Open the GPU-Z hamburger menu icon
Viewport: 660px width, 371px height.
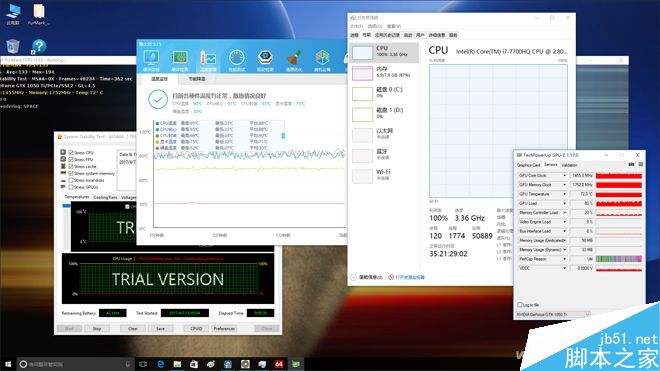640,165
